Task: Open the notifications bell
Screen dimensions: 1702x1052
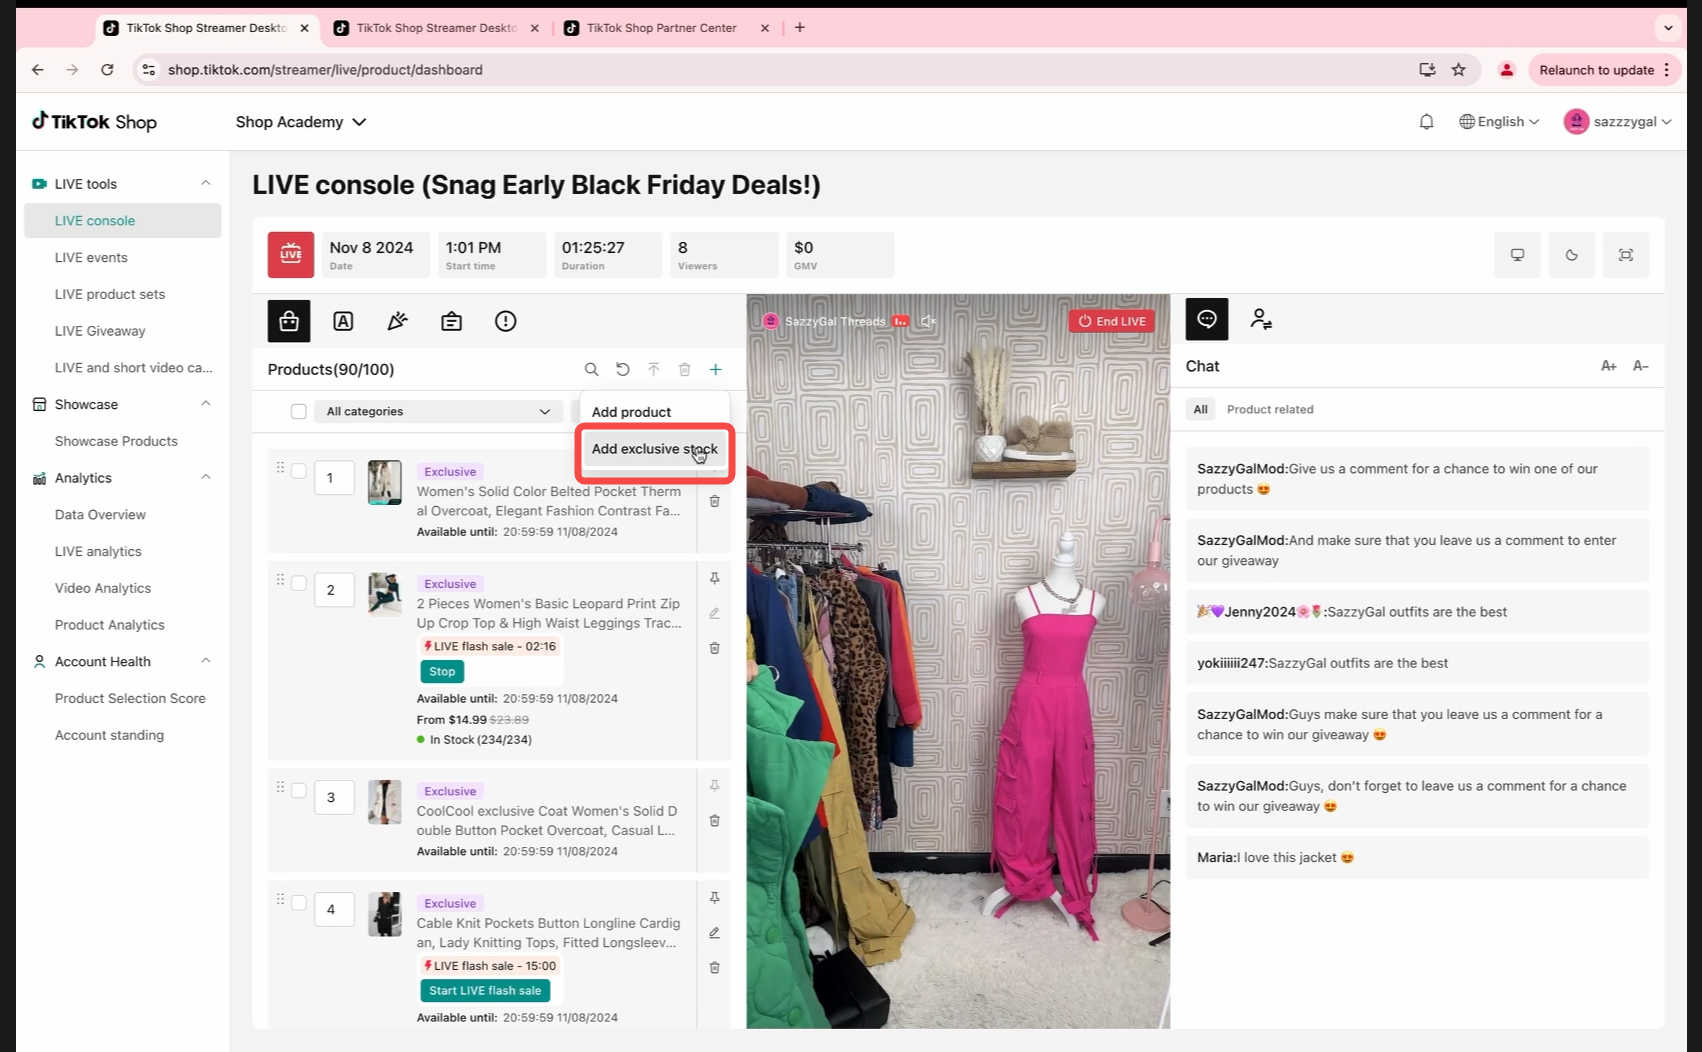Action: coord(1426,122)
